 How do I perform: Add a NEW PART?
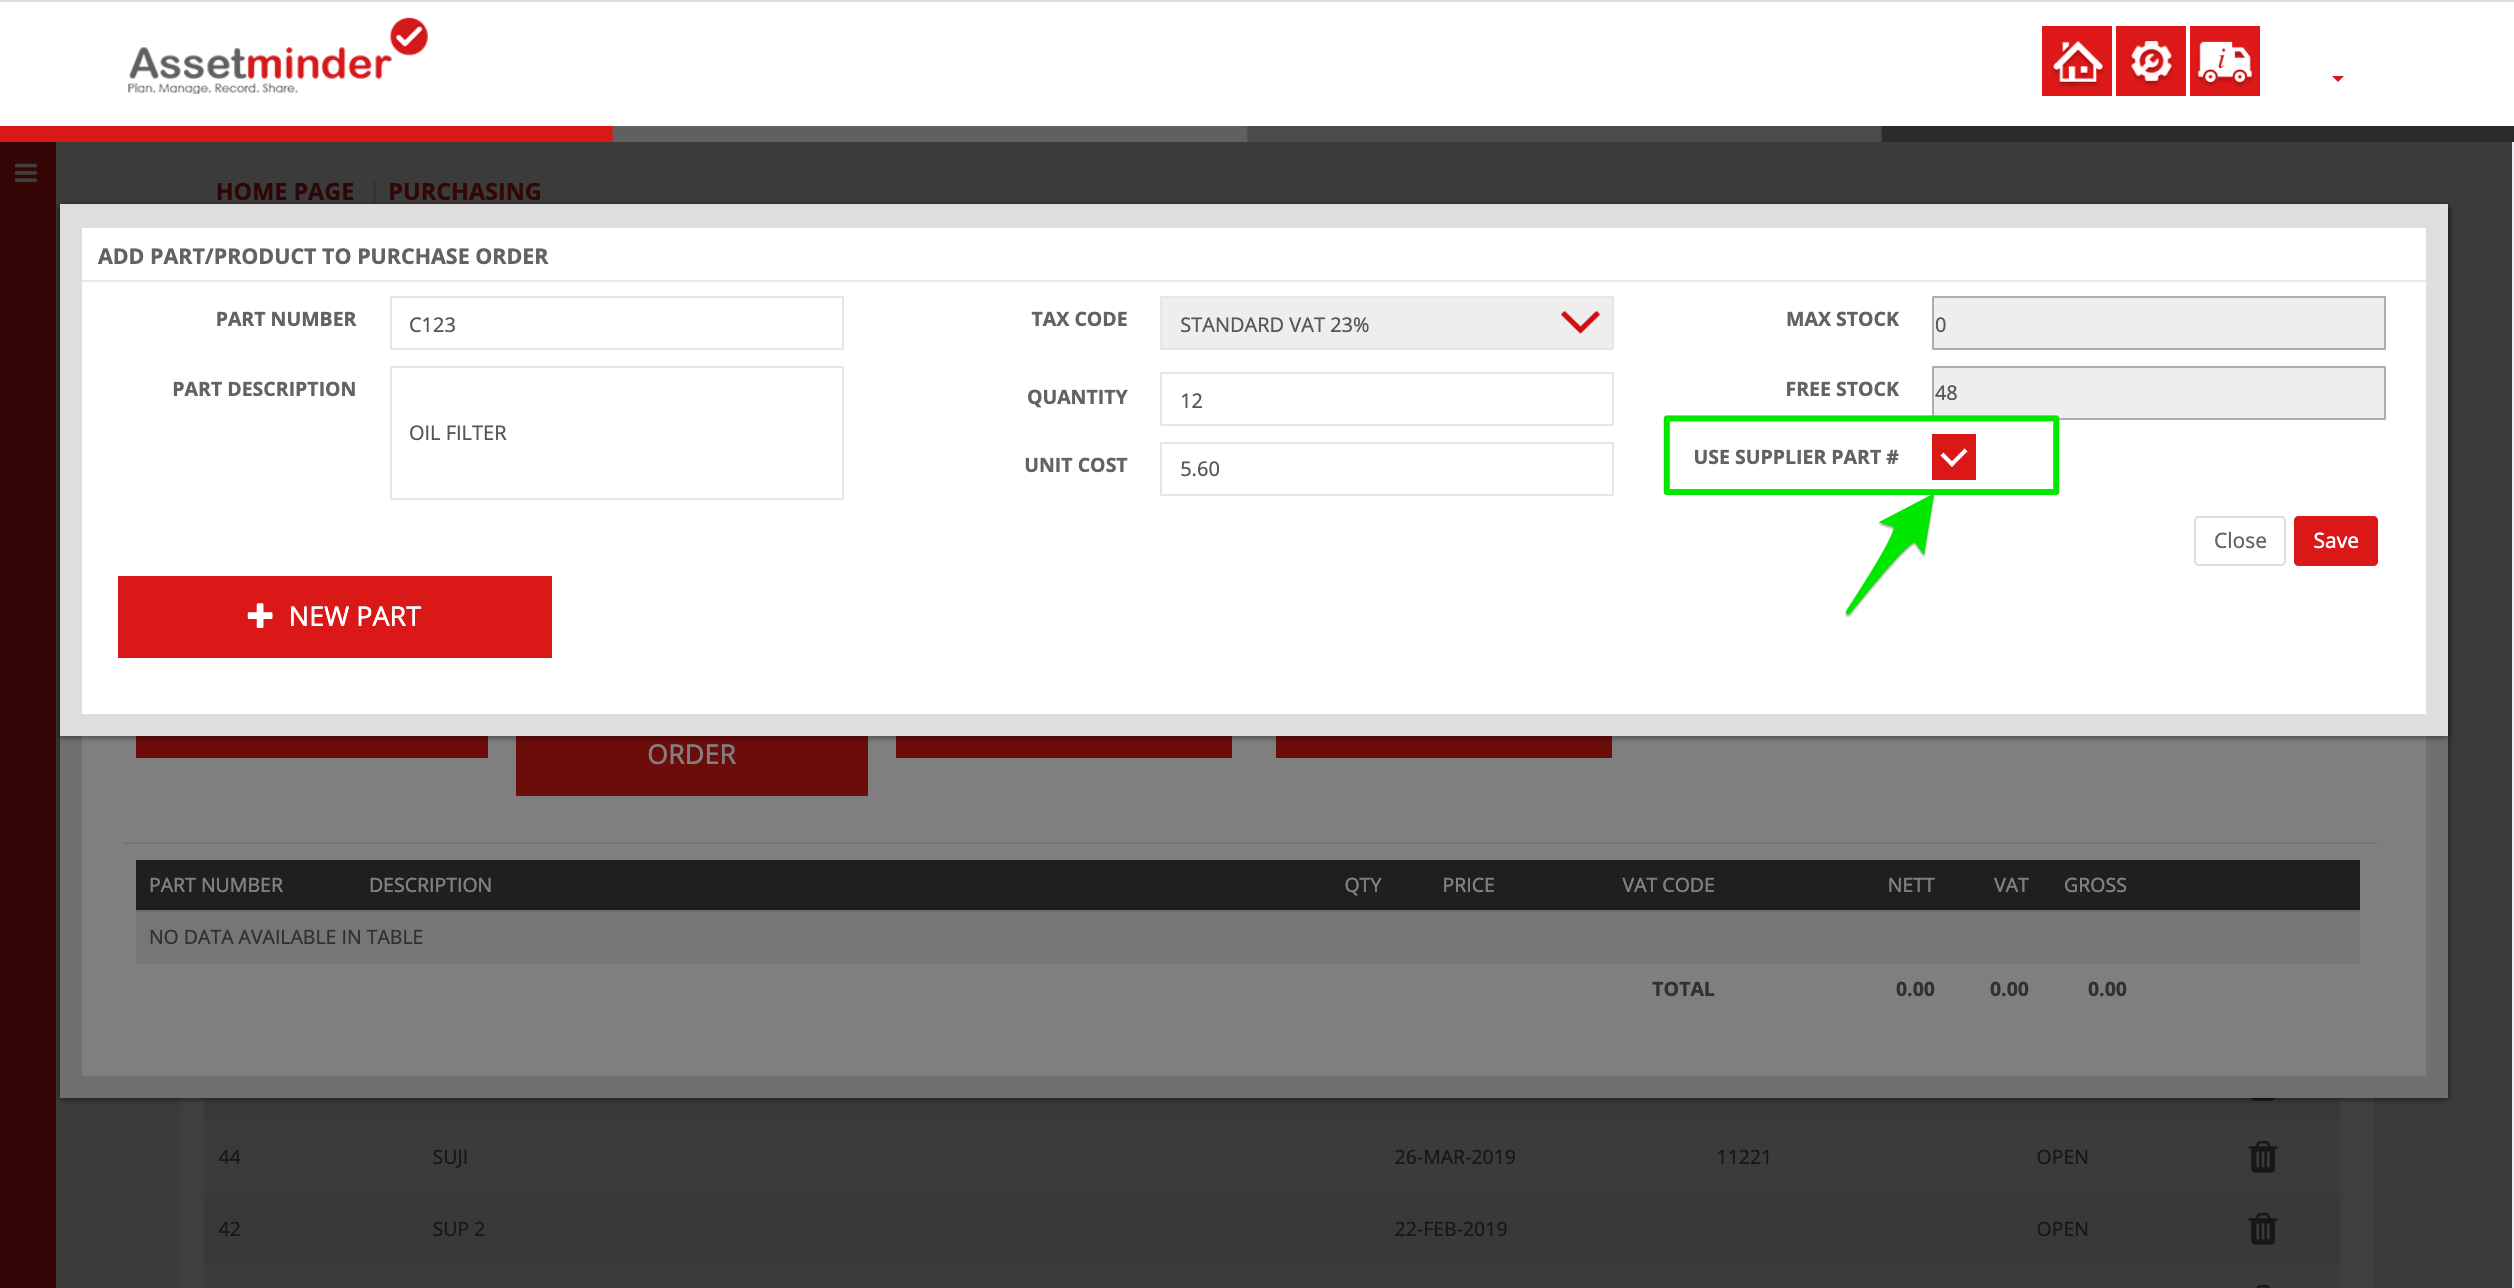click(335, 616)
